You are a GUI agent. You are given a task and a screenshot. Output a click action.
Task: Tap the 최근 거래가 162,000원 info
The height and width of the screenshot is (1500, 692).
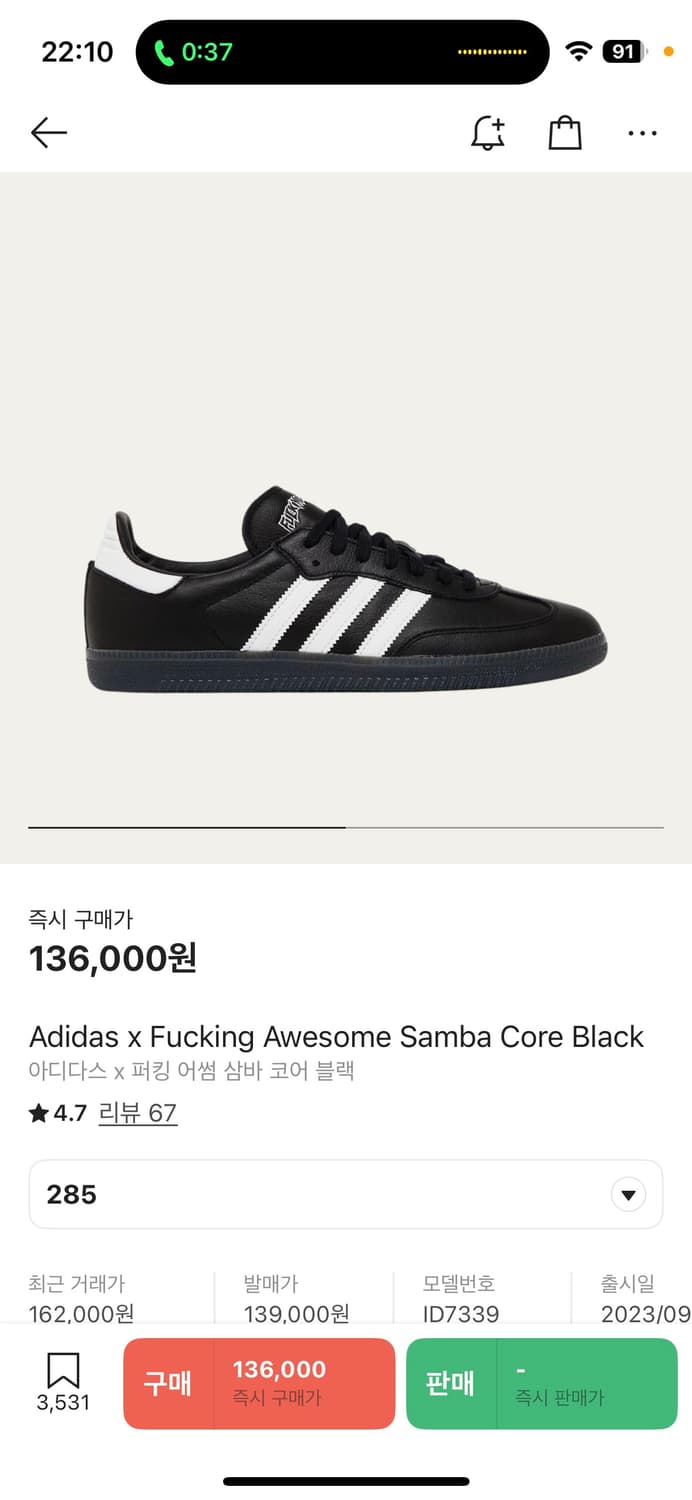click(x=82, y=1298)
